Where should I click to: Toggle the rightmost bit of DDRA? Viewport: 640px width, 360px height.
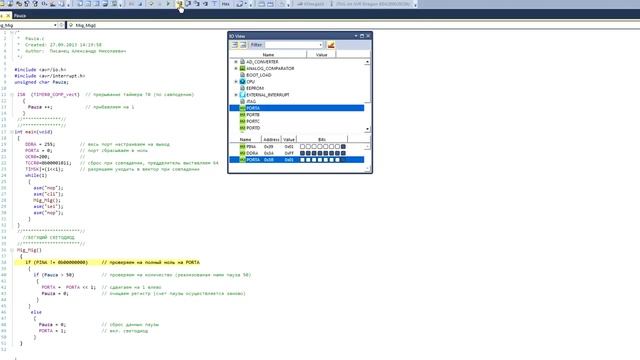pyautogui.click(x=343, y=153)
